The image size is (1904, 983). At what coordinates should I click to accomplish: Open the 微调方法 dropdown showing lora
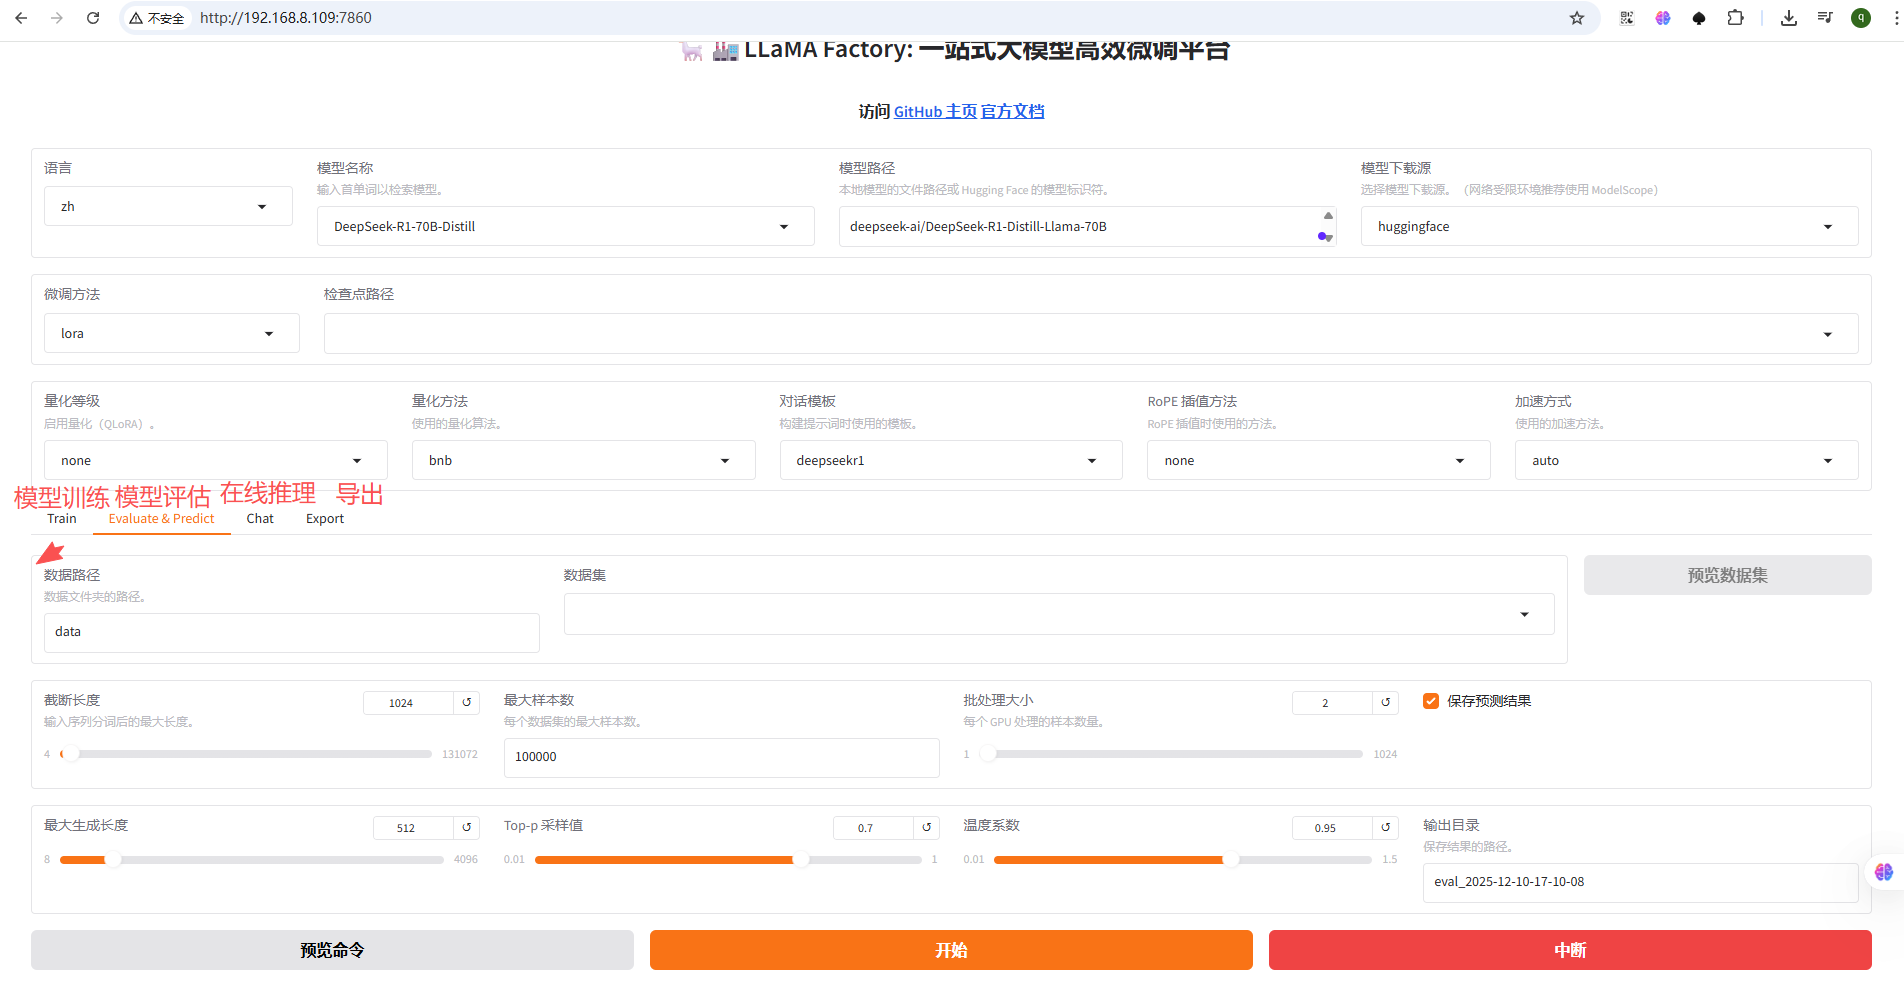[x=171, y=333]
